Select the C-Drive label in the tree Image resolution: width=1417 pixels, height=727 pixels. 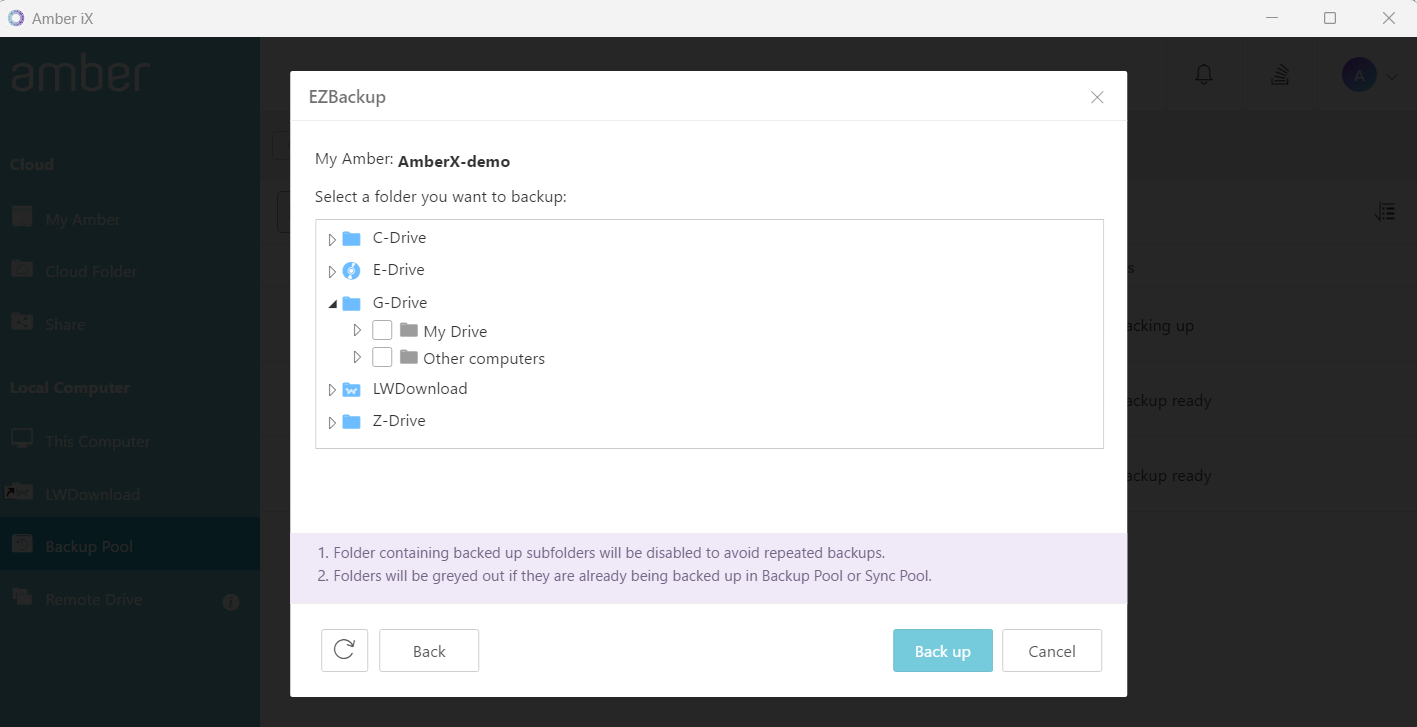pyautogui.click(x=399, y=238)
